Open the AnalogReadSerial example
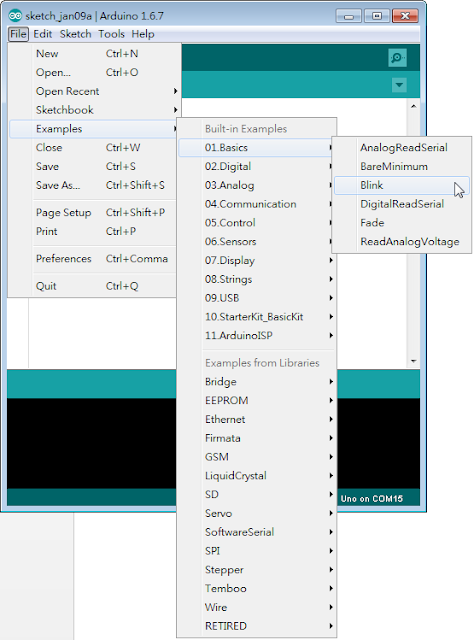This screenshot has height=640, width=474. point(401,148)
